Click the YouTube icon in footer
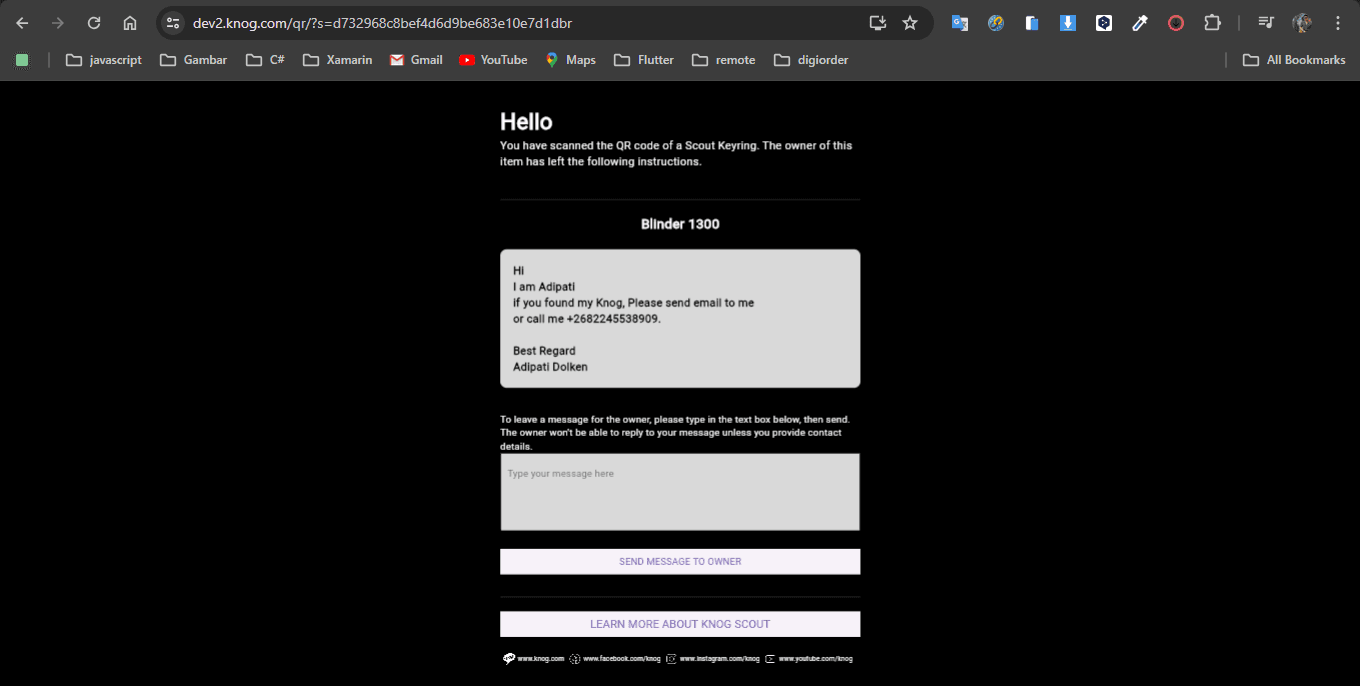 coord(770,659)
